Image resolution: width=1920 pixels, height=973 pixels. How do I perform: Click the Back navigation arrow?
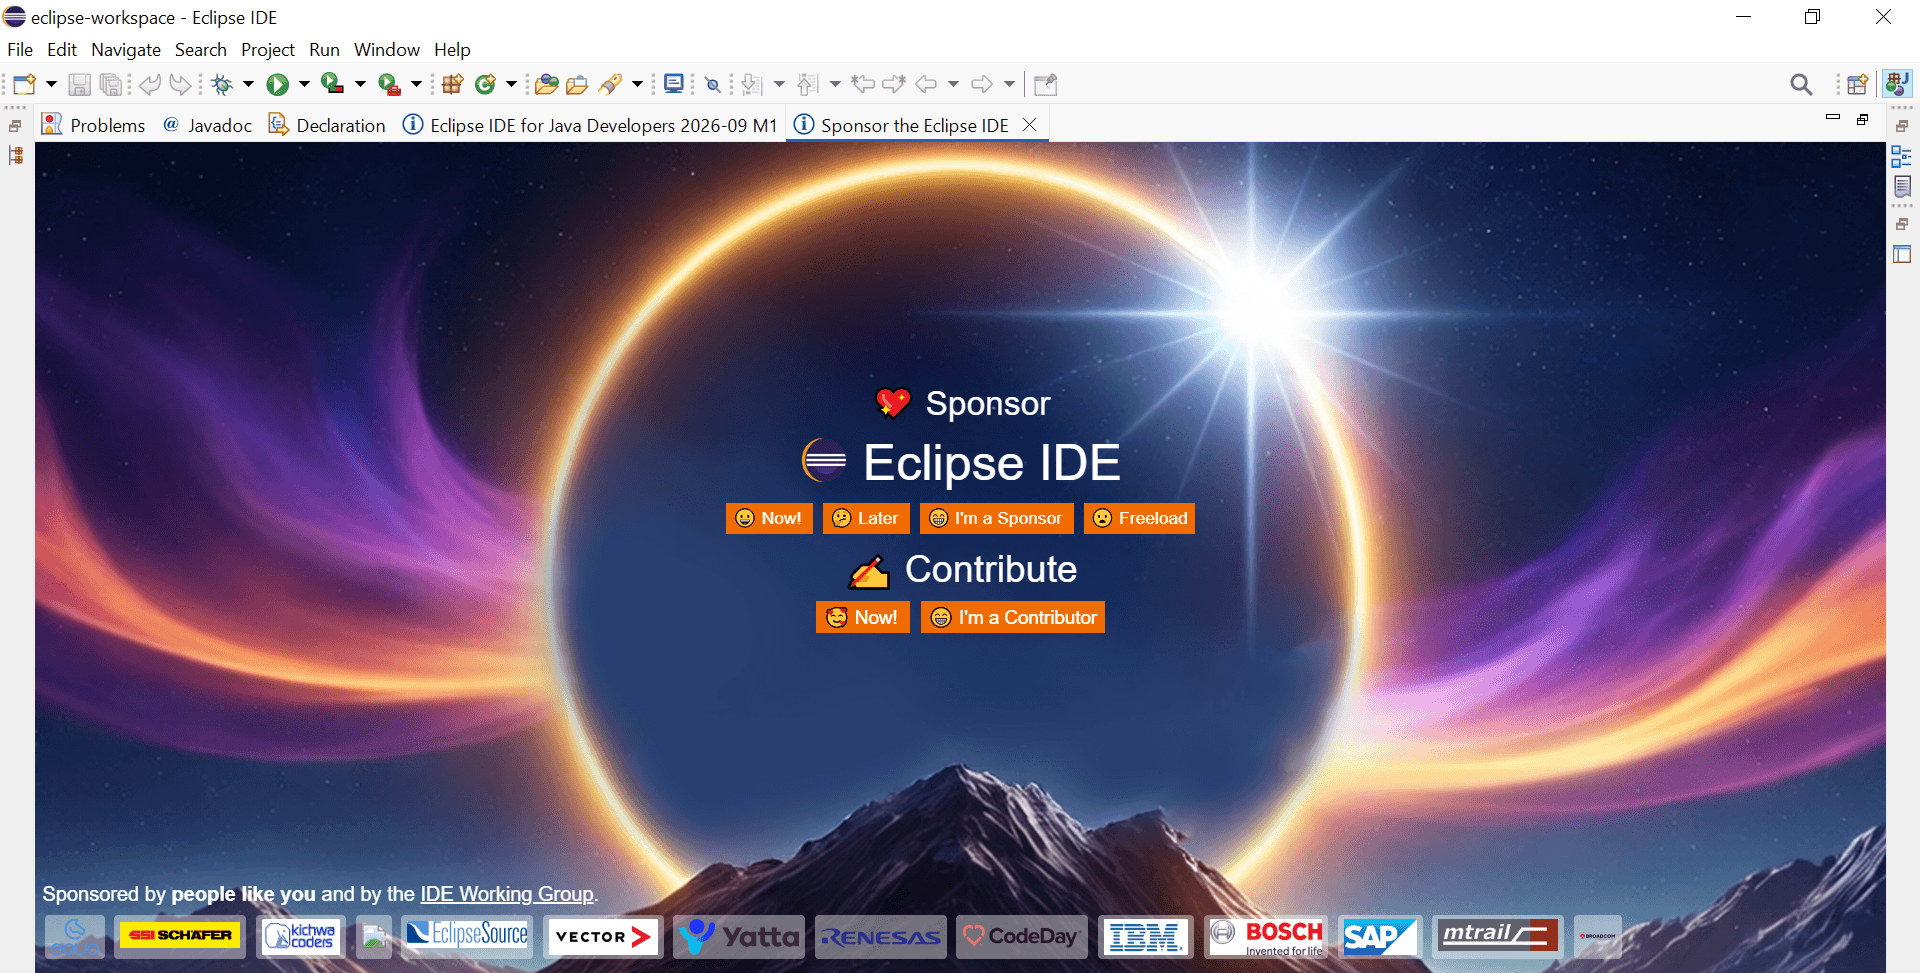(927, 84)
